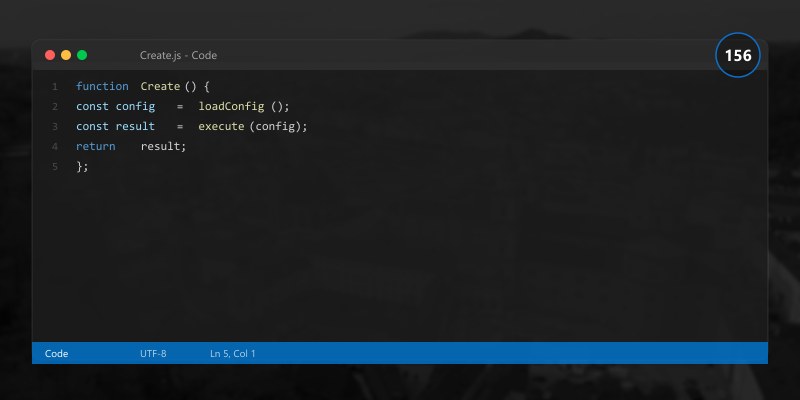800x400 pixels.
Task: Select the Create.js - Code window title
Action: pyautogui.click(x=179, y=55)
